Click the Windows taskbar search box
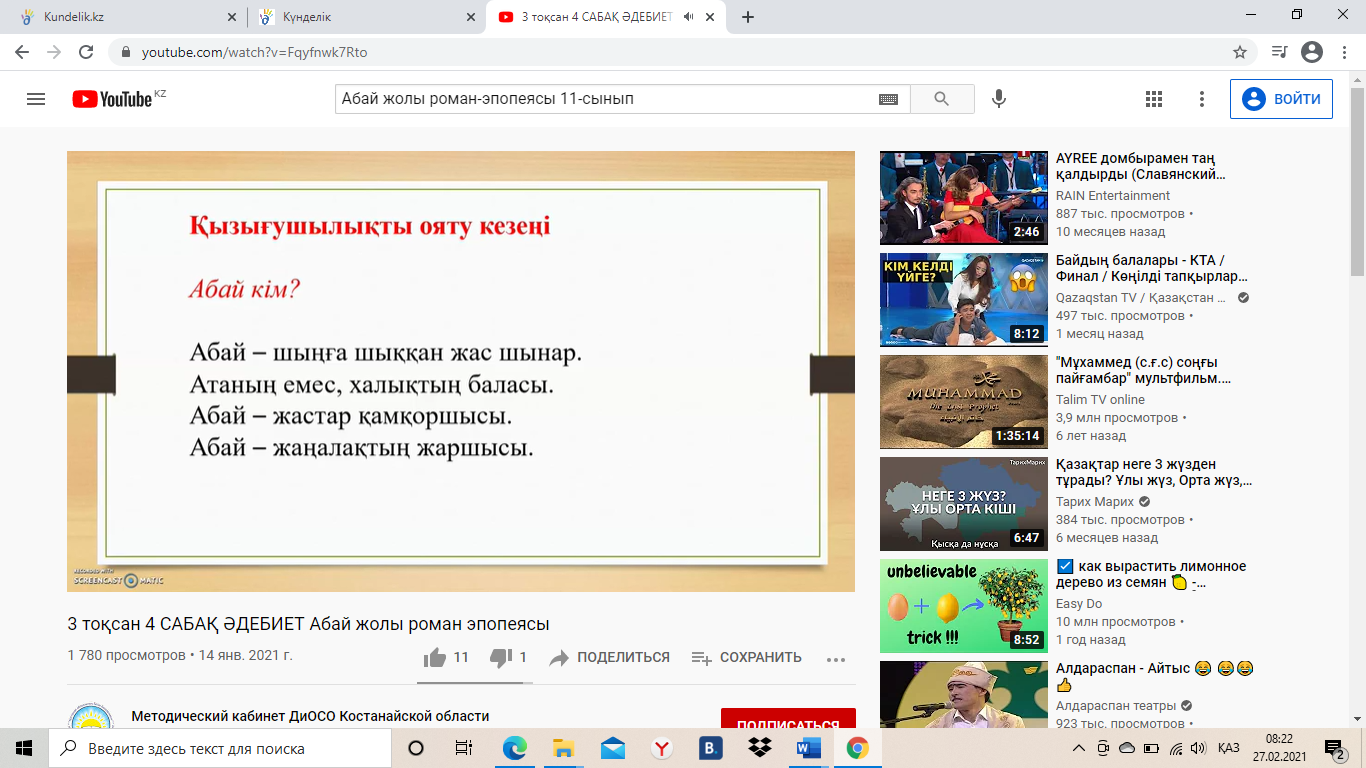The height and width of the screenshot is (768, 1366). click(220, 748)
